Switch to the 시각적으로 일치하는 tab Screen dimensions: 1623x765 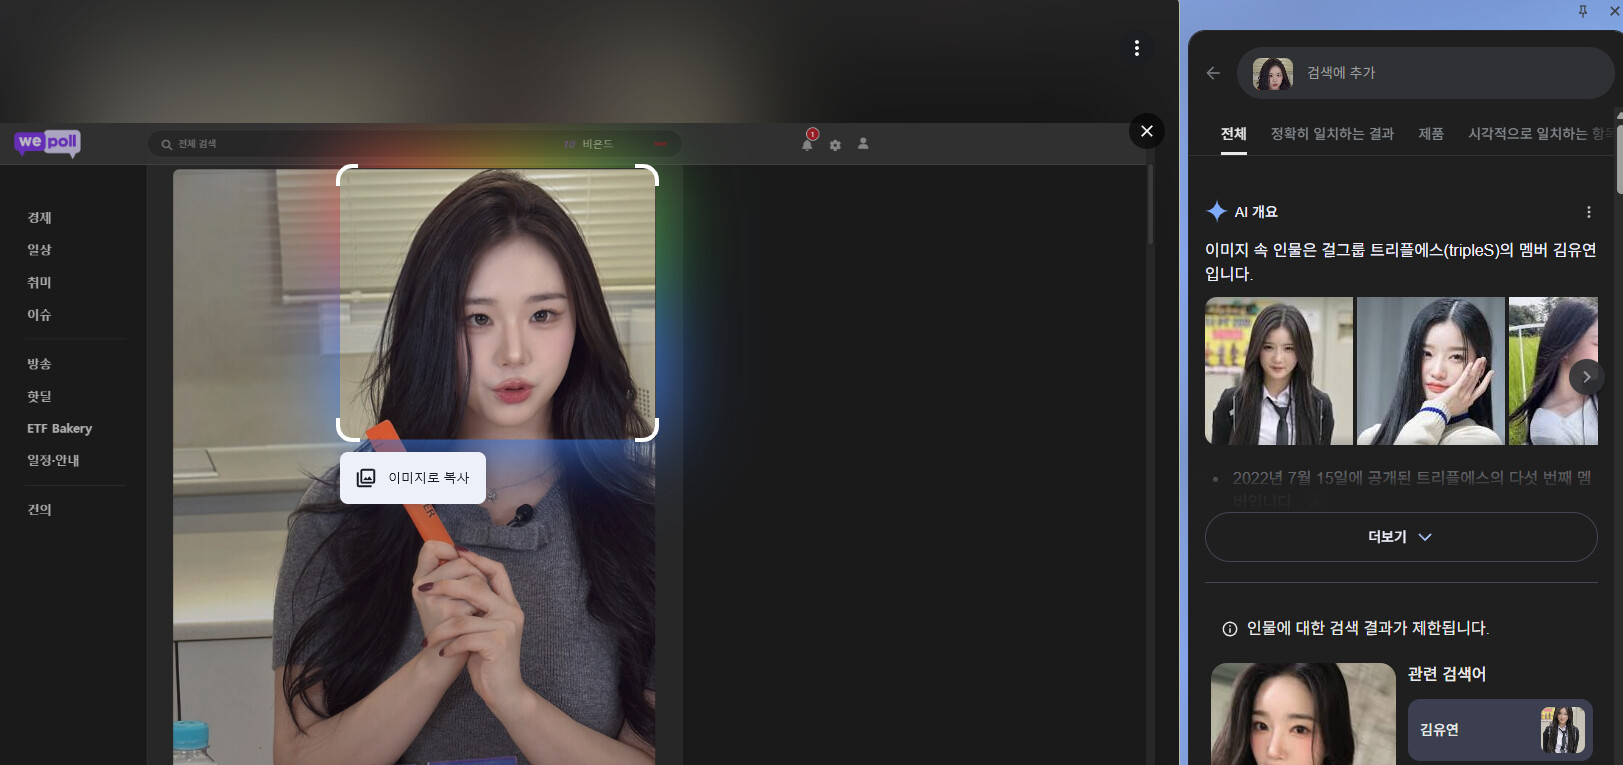pyautogui.click(x=1539, y=134)
